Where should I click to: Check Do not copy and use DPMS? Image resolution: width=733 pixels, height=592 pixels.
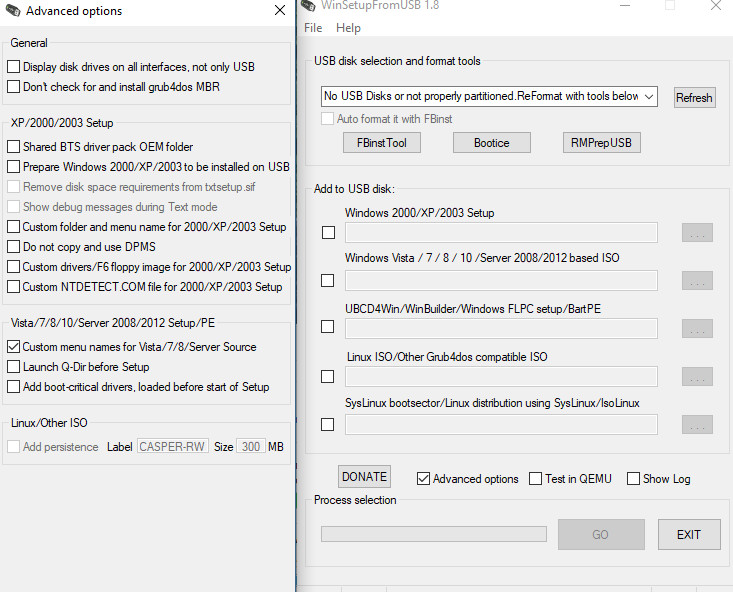(x=14, y=247)
